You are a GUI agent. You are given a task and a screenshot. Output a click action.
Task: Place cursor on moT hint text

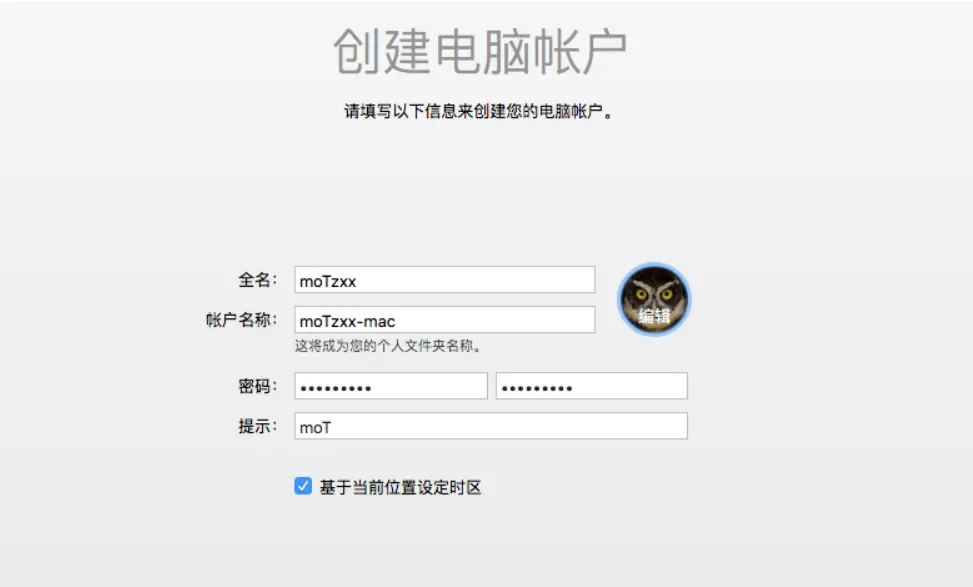315,428
